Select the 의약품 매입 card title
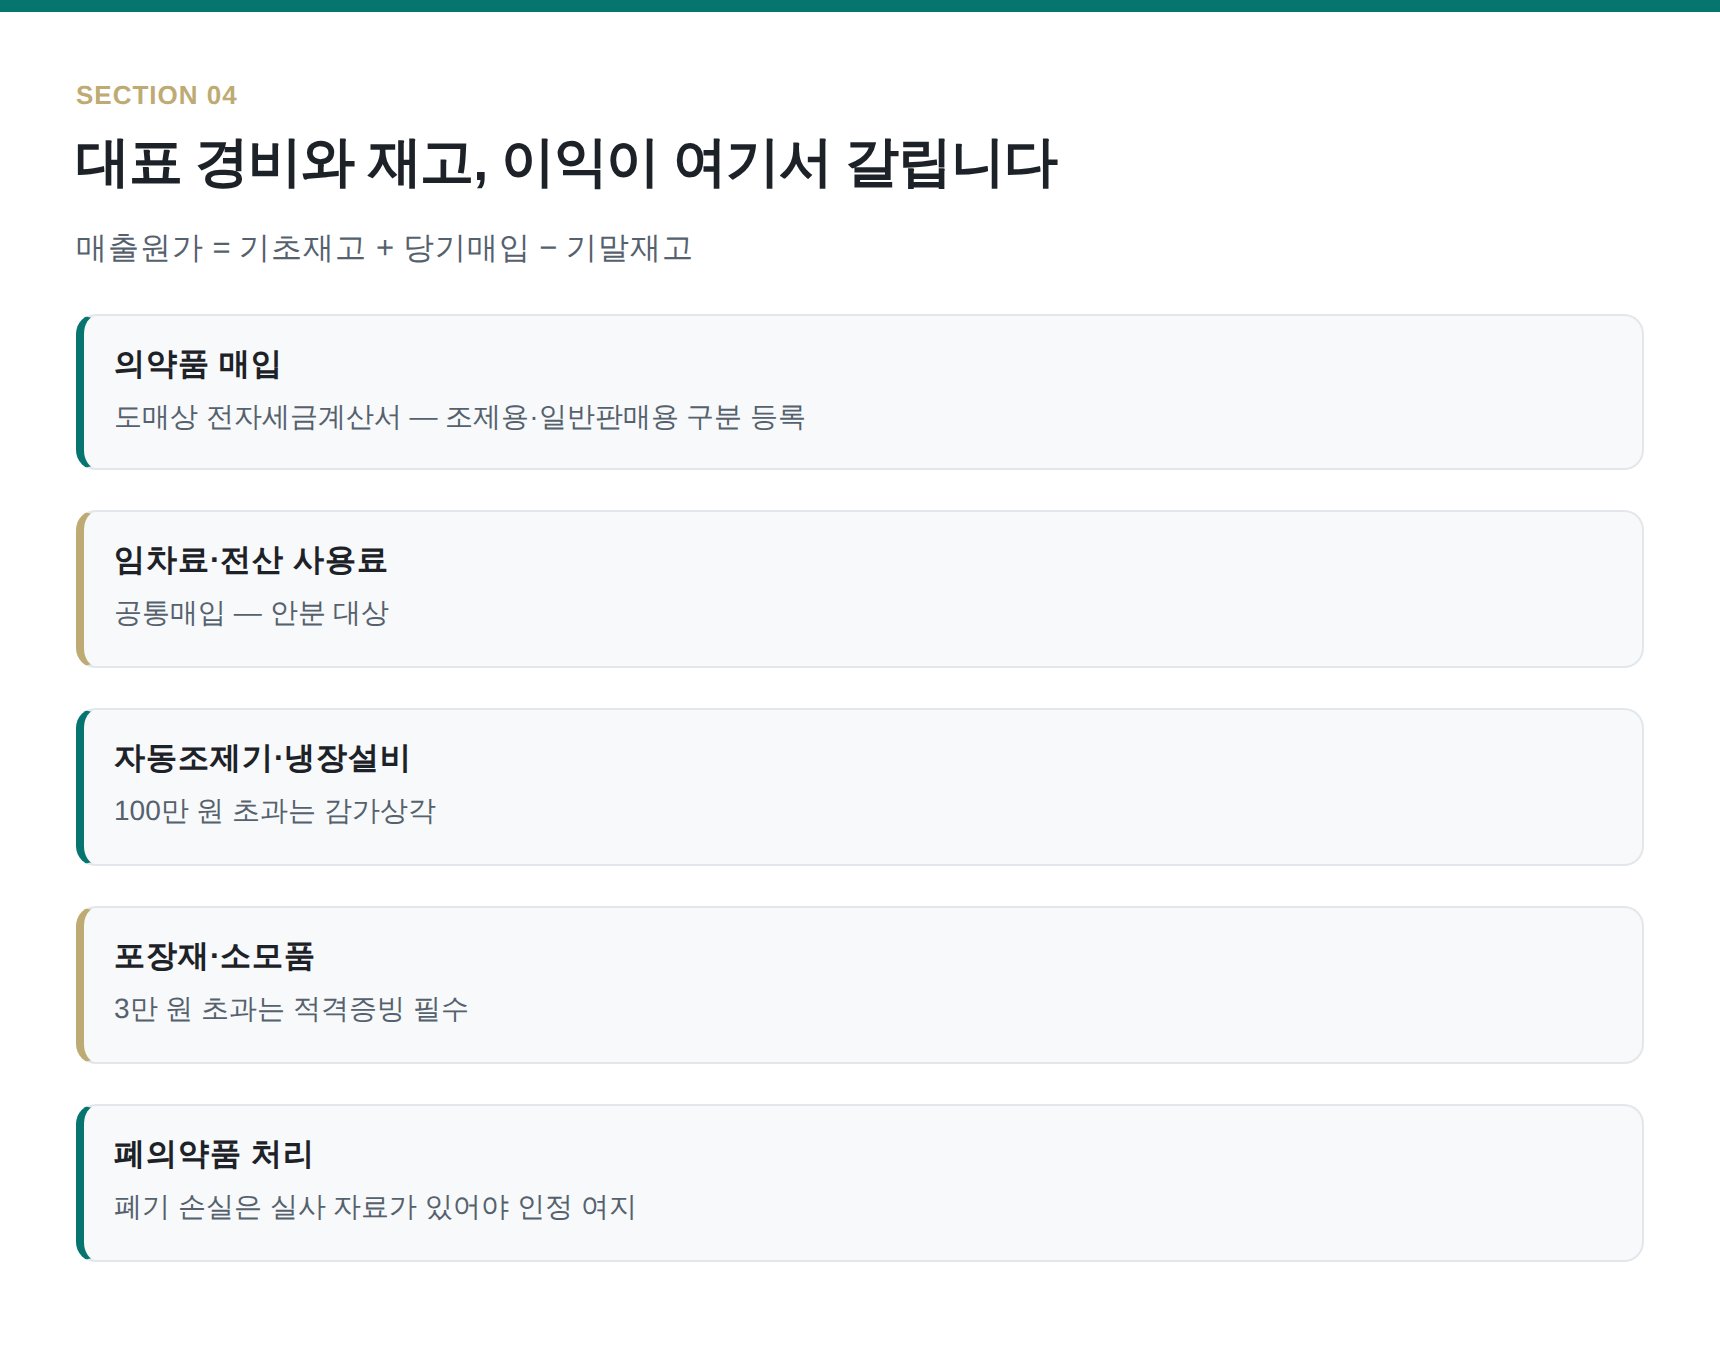1720x1350 pixels. [x=197, y=364]
